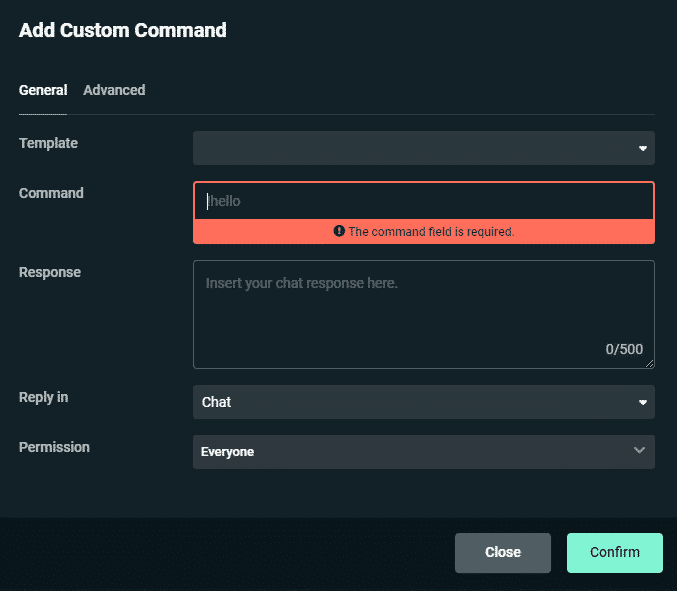Screen dimensions: 677x591
Task: Click the Permission chevron icon
Action: click(639, 450)
